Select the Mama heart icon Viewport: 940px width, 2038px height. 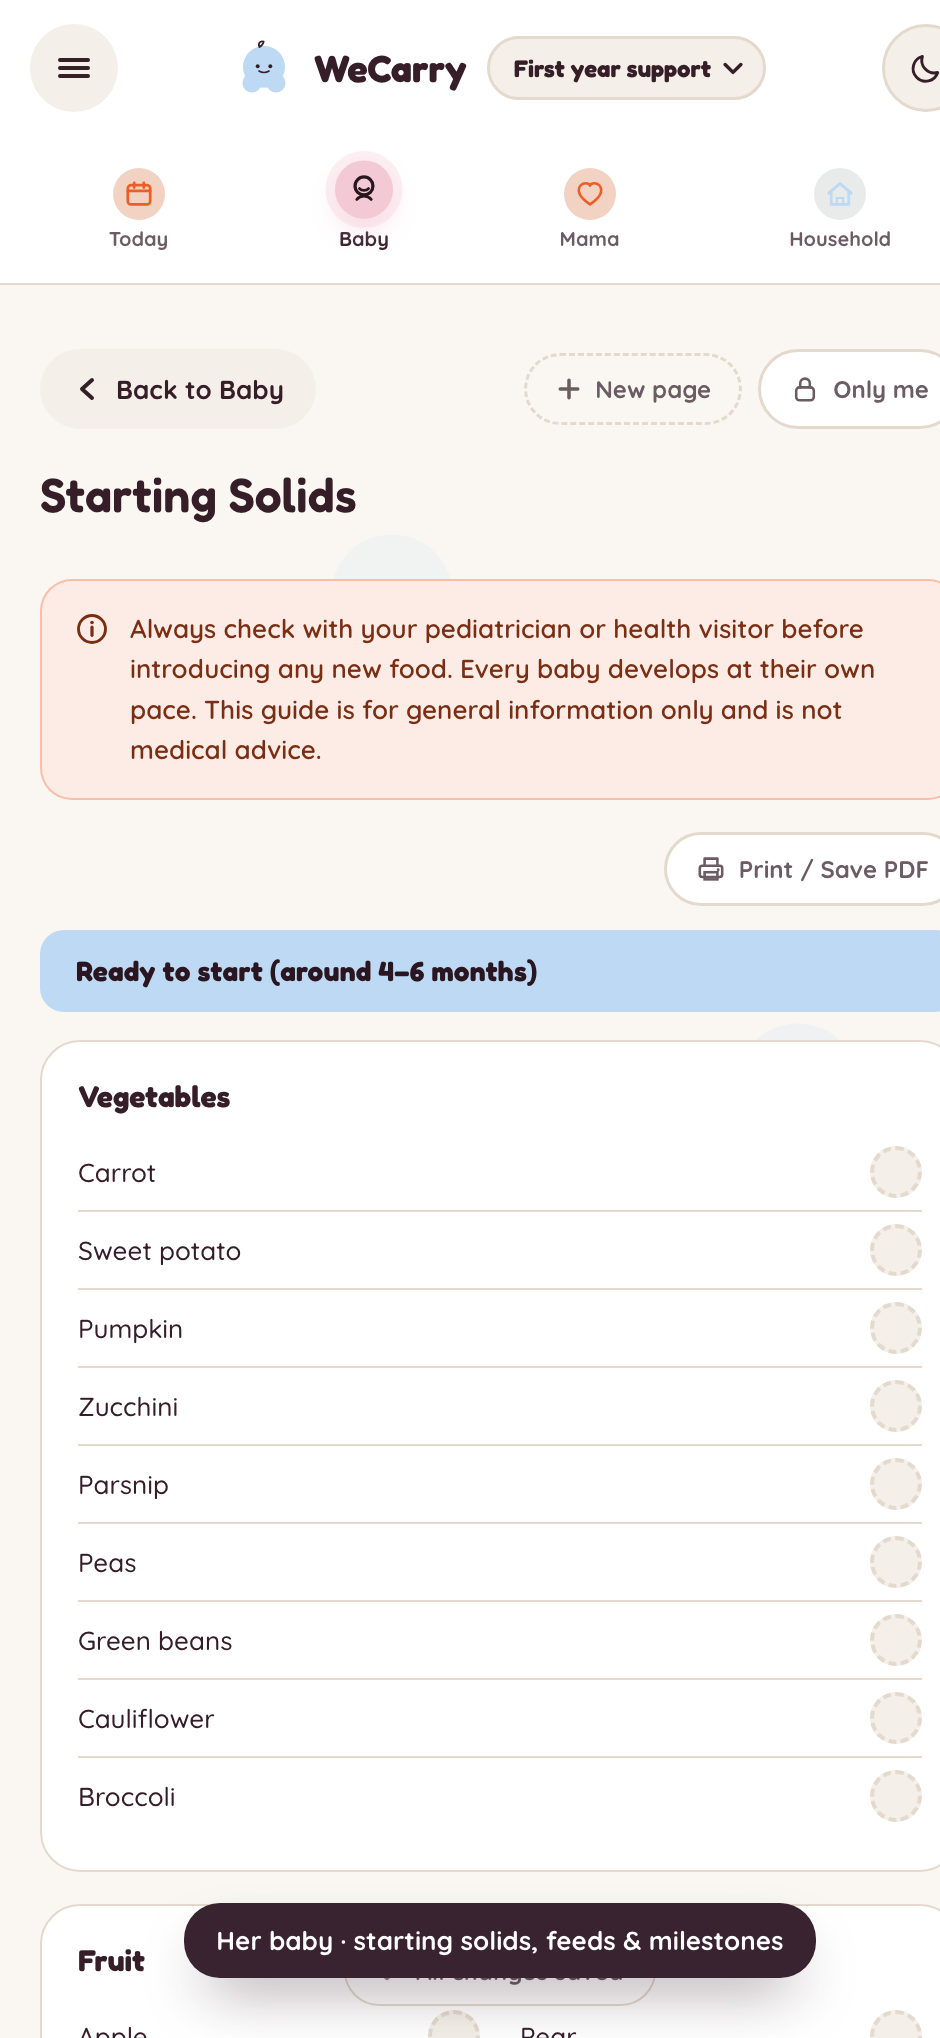[590, 194]
